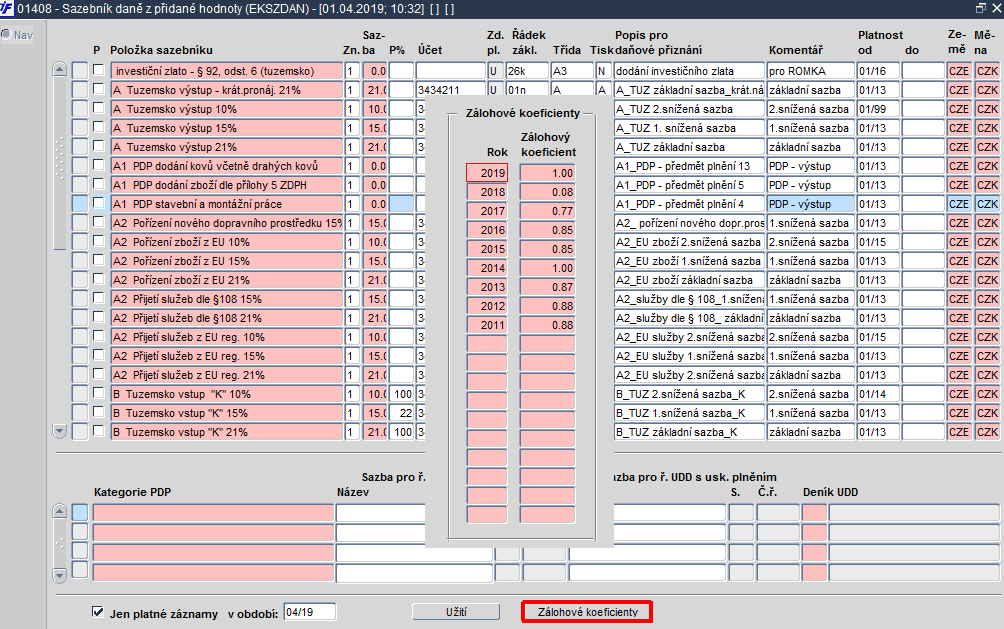1004x629 pixels.
Task: Click coefficient value 0.08 for 2018
Action: click(547, 192)
